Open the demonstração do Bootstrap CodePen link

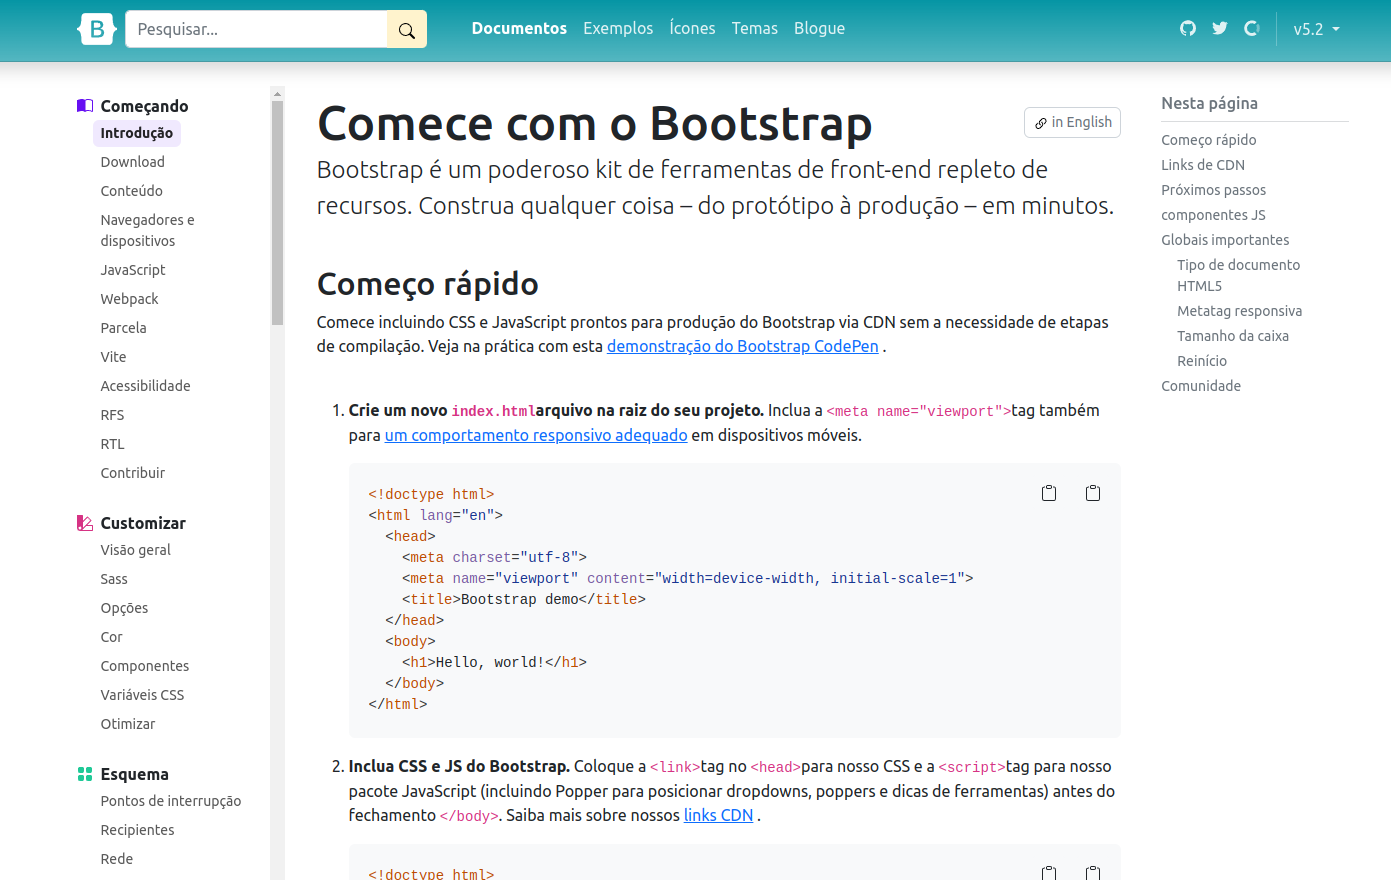point(742,346)
